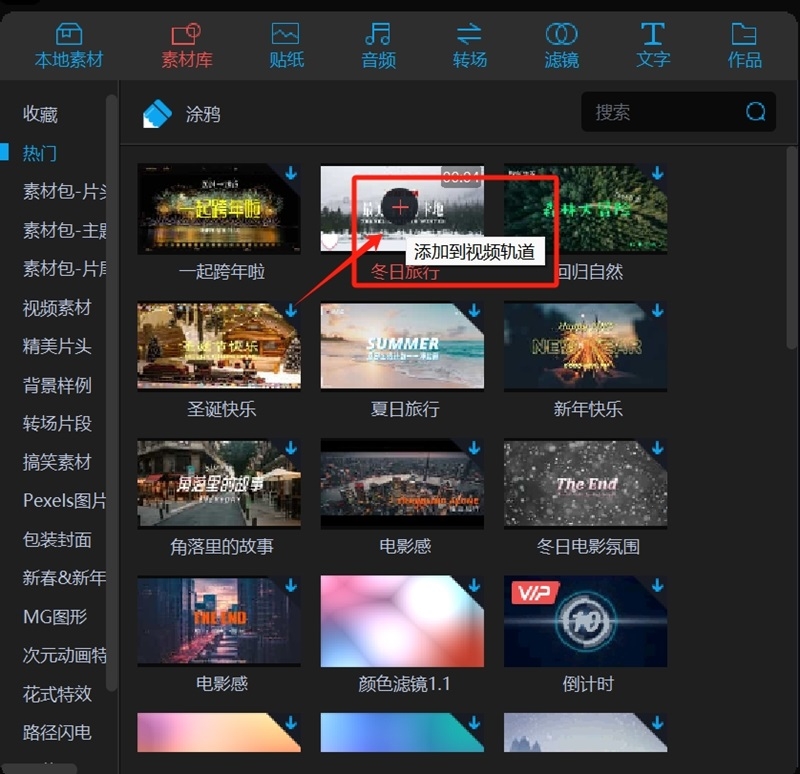800x774 pixels.
Task: Select the 新春&新年 category
Action: pos(65,578)
